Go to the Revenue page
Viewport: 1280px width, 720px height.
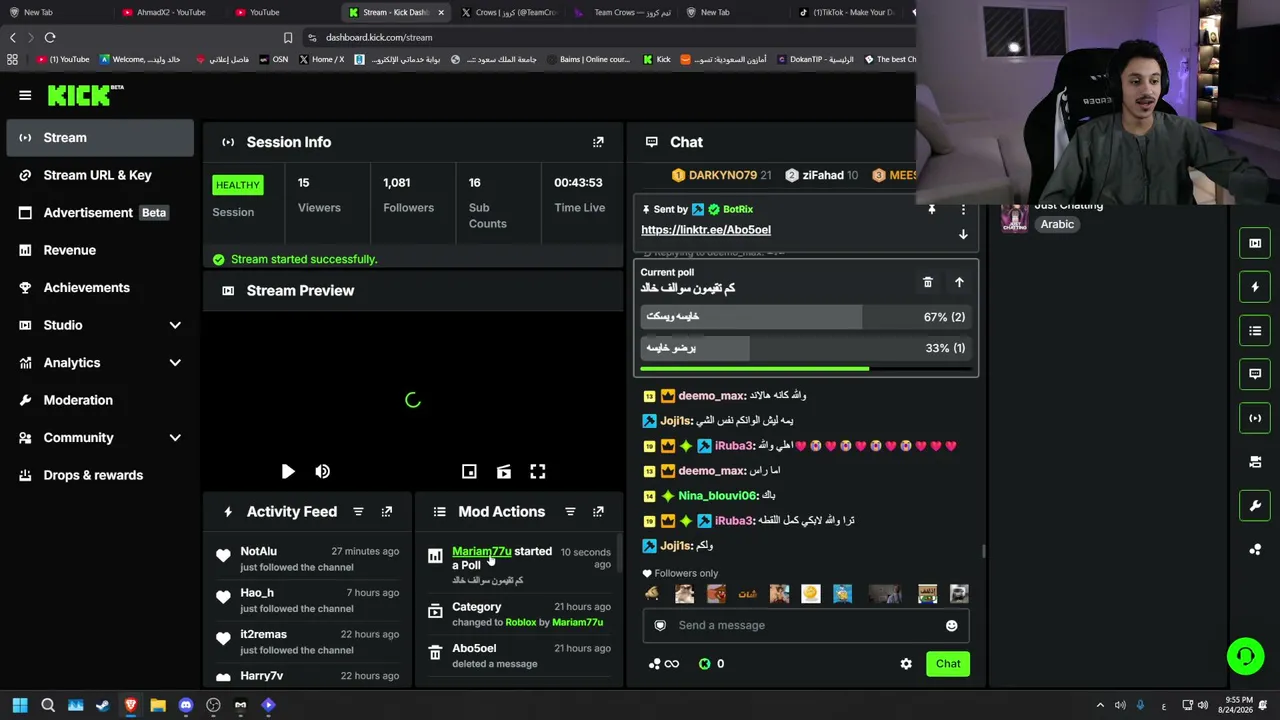point(100,250)
